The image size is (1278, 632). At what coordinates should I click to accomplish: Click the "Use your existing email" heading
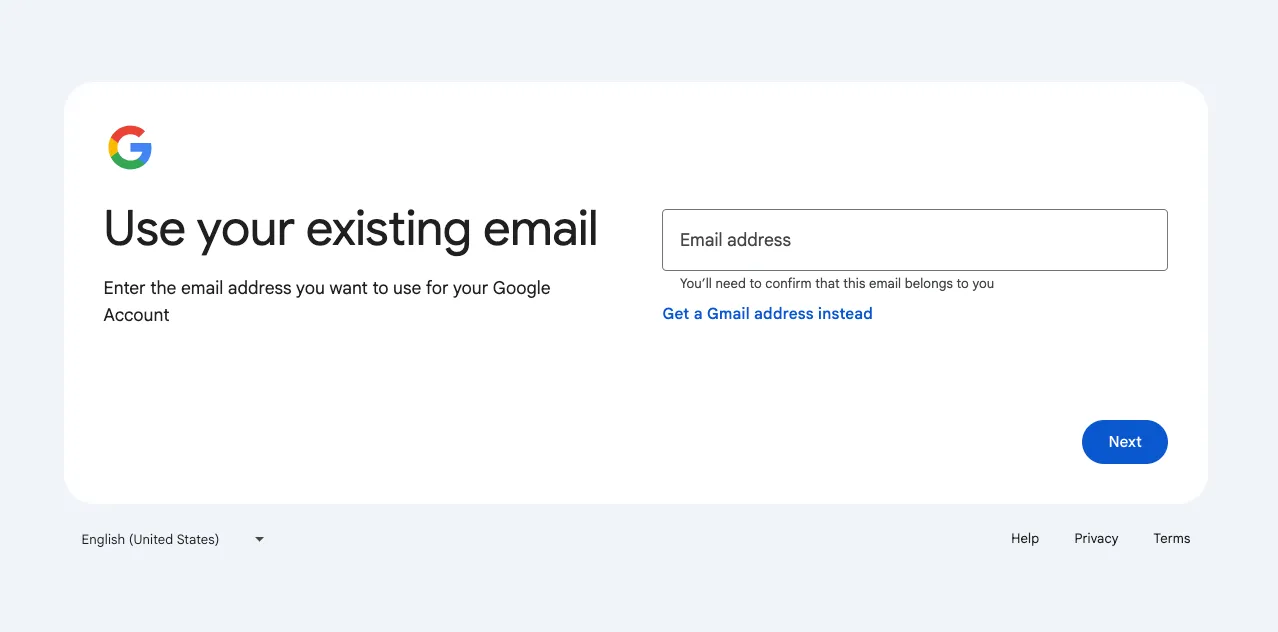pyautogui.click(x=351, y=230)
